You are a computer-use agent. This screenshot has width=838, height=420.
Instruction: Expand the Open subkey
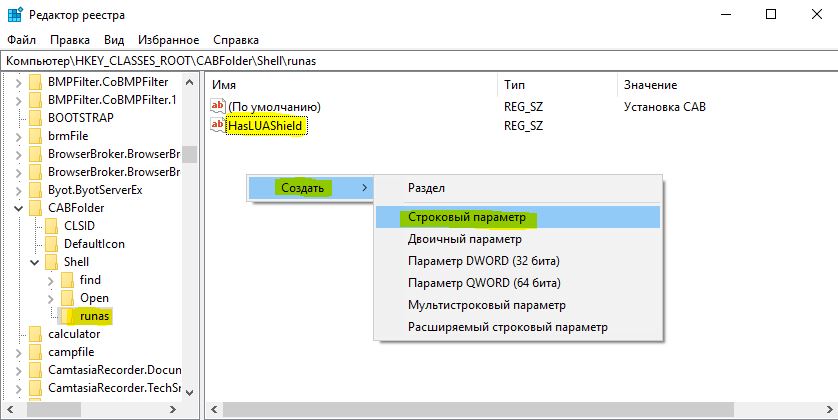pyautogui.click(x=51, y=298)
